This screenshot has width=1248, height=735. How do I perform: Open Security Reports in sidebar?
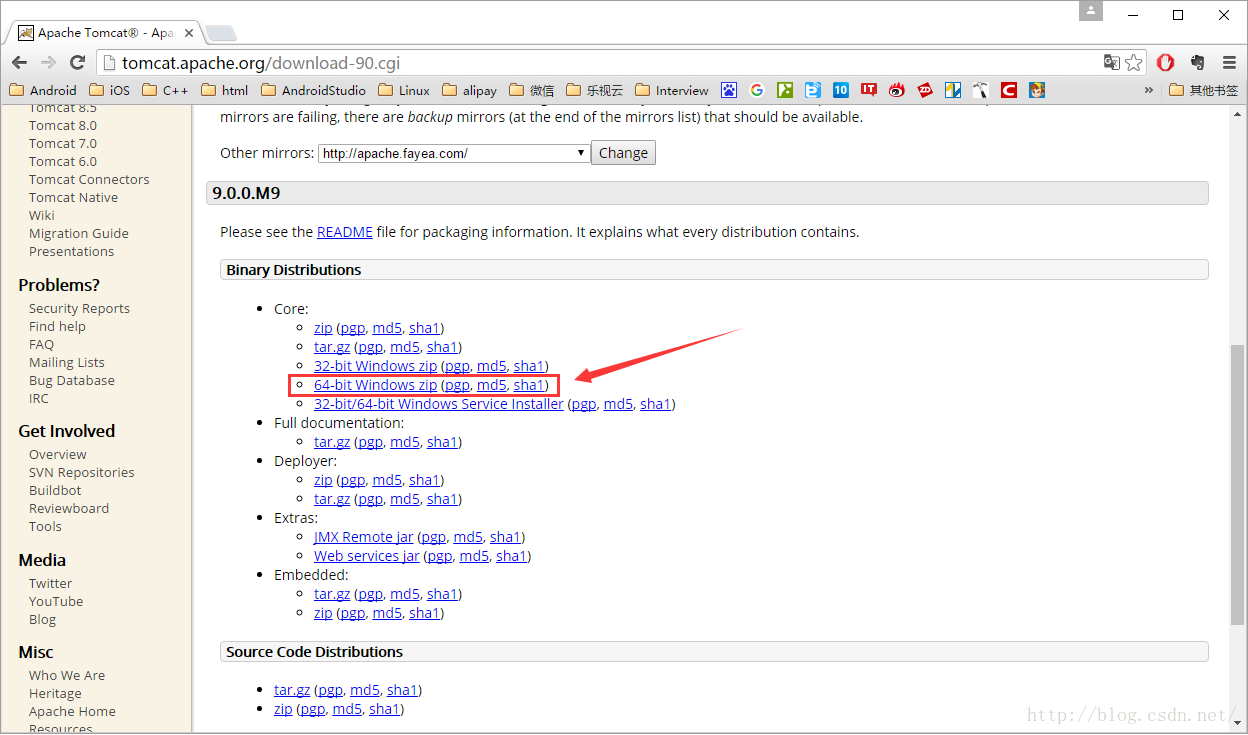coord(79,308)
